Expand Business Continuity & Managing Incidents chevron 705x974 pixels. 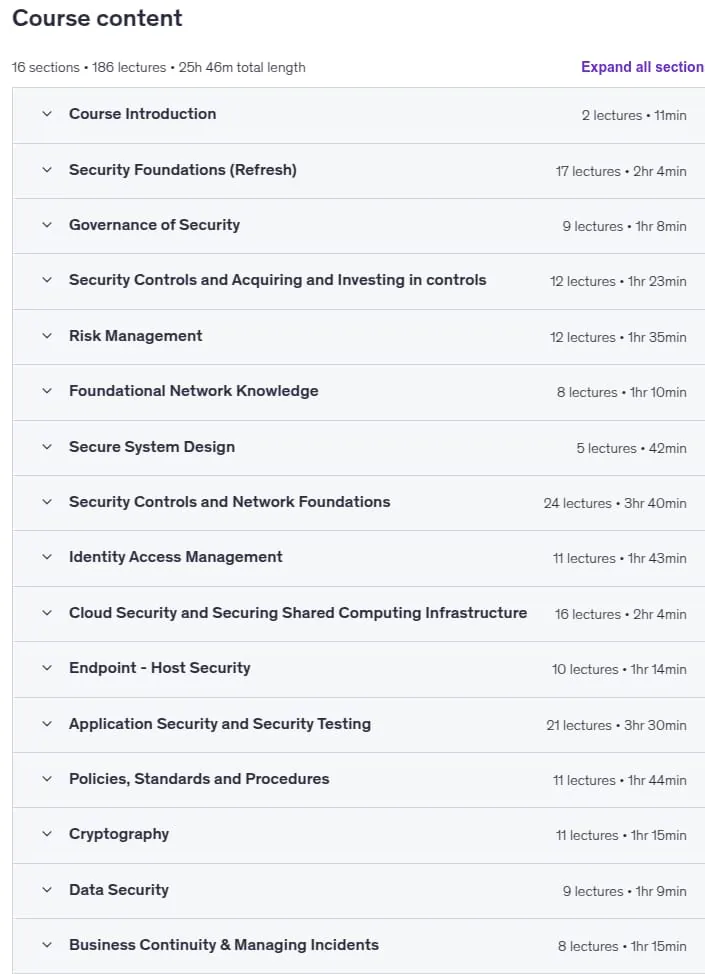(x=47, y=945)
